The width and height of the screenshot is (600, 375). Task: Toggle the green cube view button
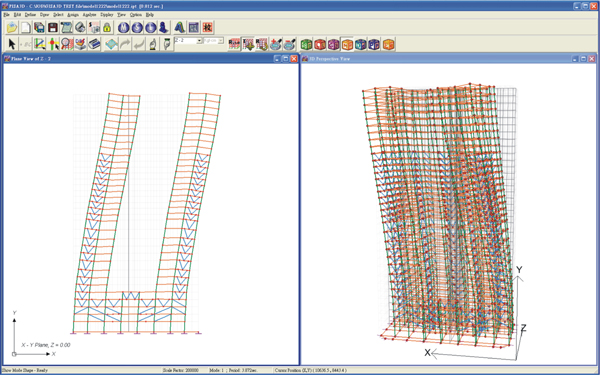pyautogui.click(x=307, y=44)
